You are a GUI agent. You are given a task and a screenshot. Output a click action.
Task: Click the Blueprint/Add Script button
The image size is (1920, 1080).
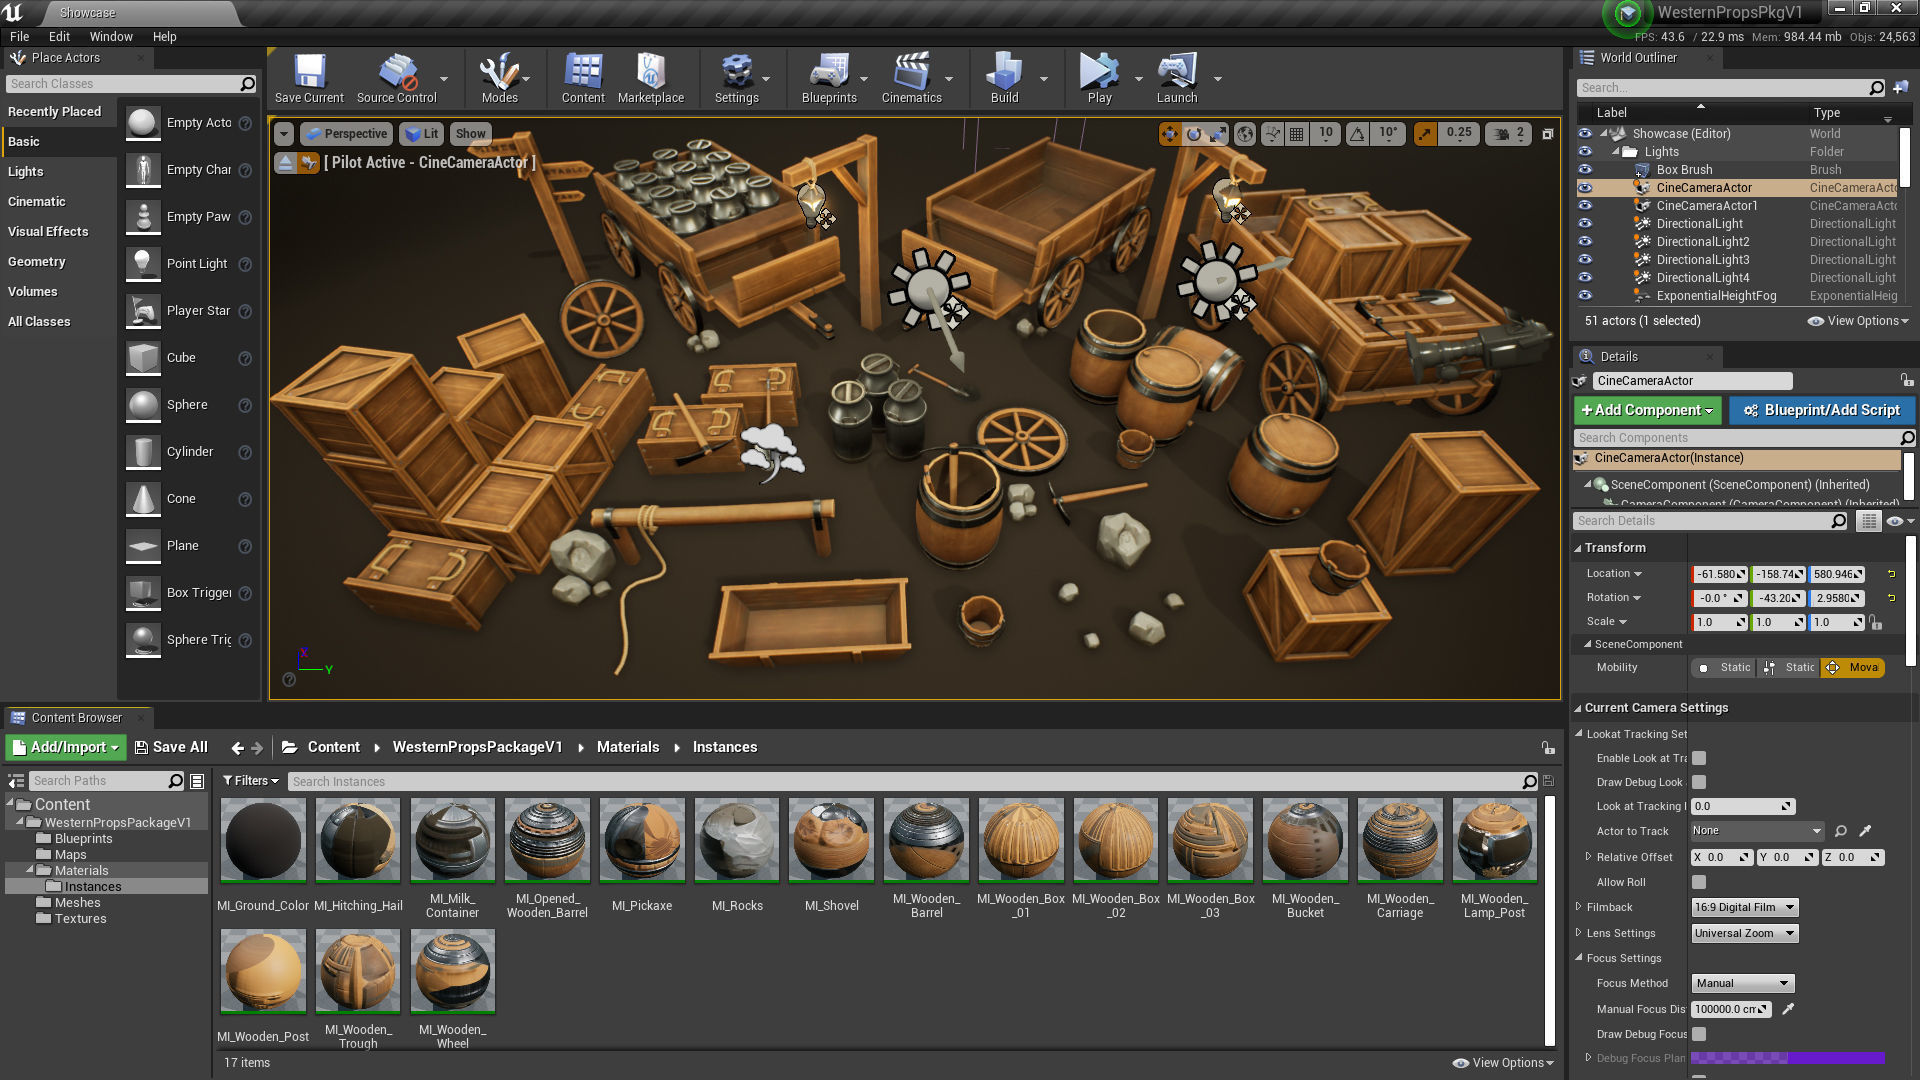(1822, 410)
